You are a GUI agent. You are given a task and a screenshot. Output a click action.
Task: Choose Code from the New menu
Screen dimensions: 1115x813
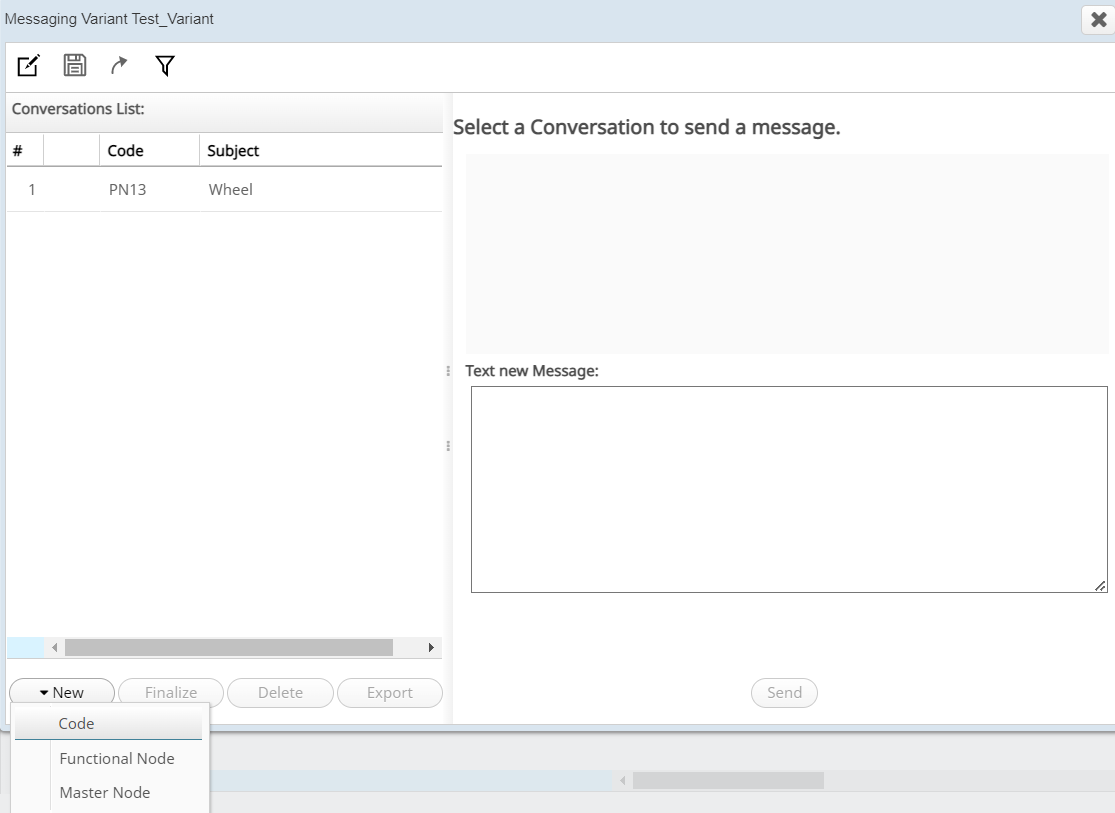[x=77, y=724]
